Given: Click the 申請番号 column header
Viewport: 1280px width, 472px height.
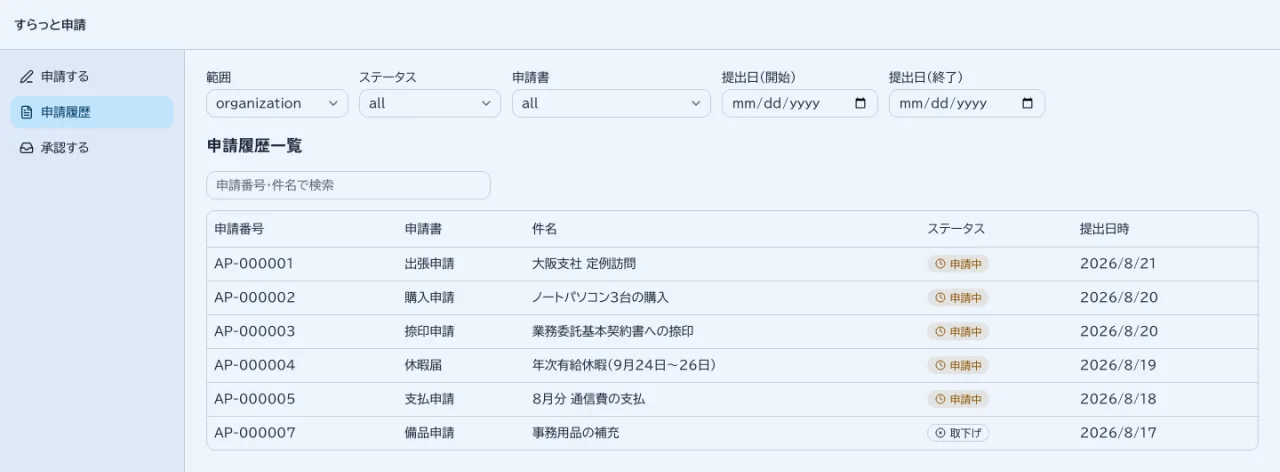Looking at the screenshot, I should pos(239,229).
